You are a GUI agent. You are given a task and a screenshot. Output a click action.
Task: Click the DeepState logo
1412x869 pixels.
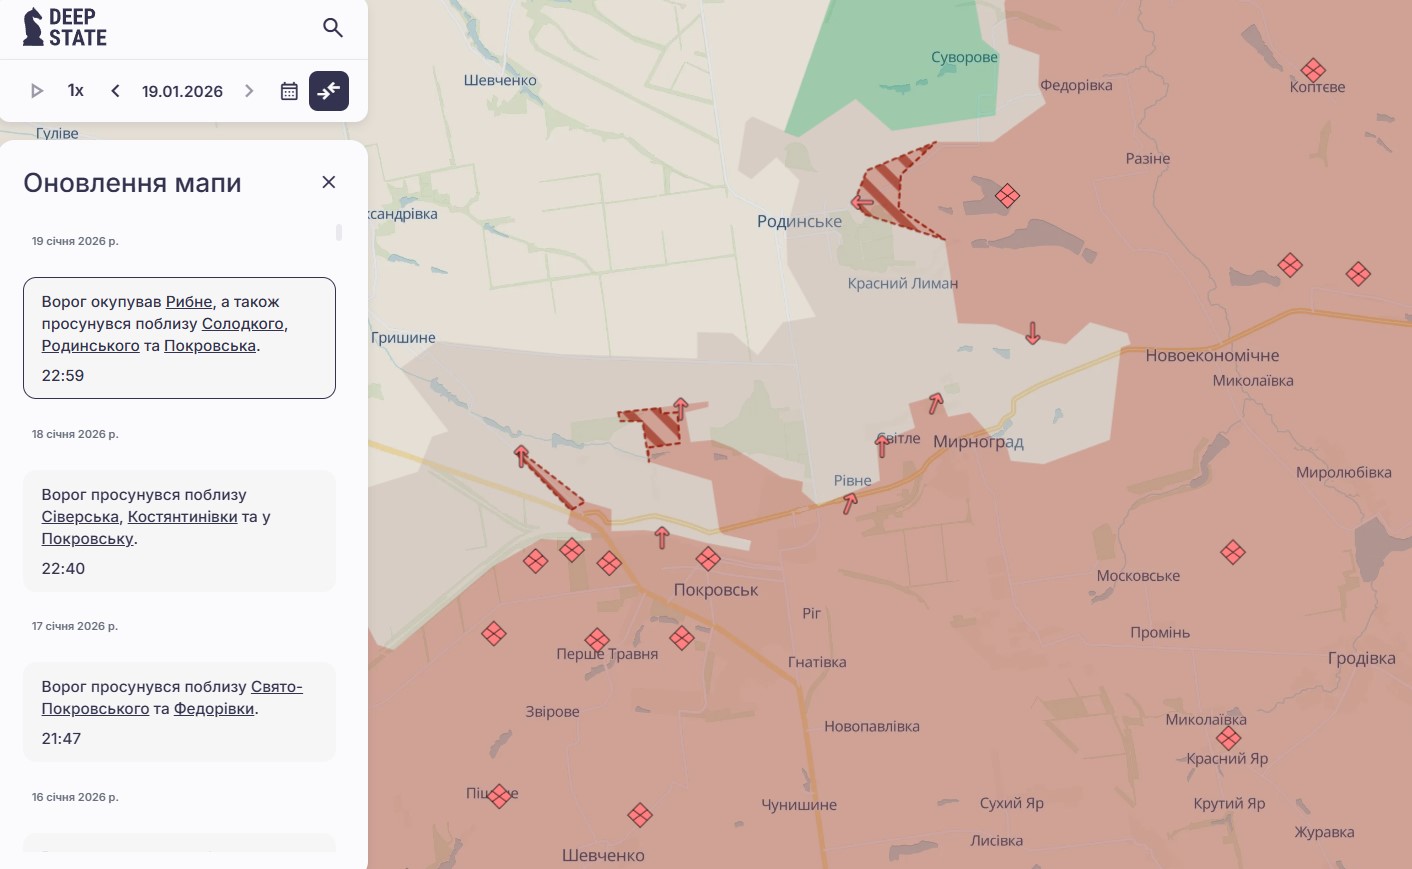pos(65,27)
